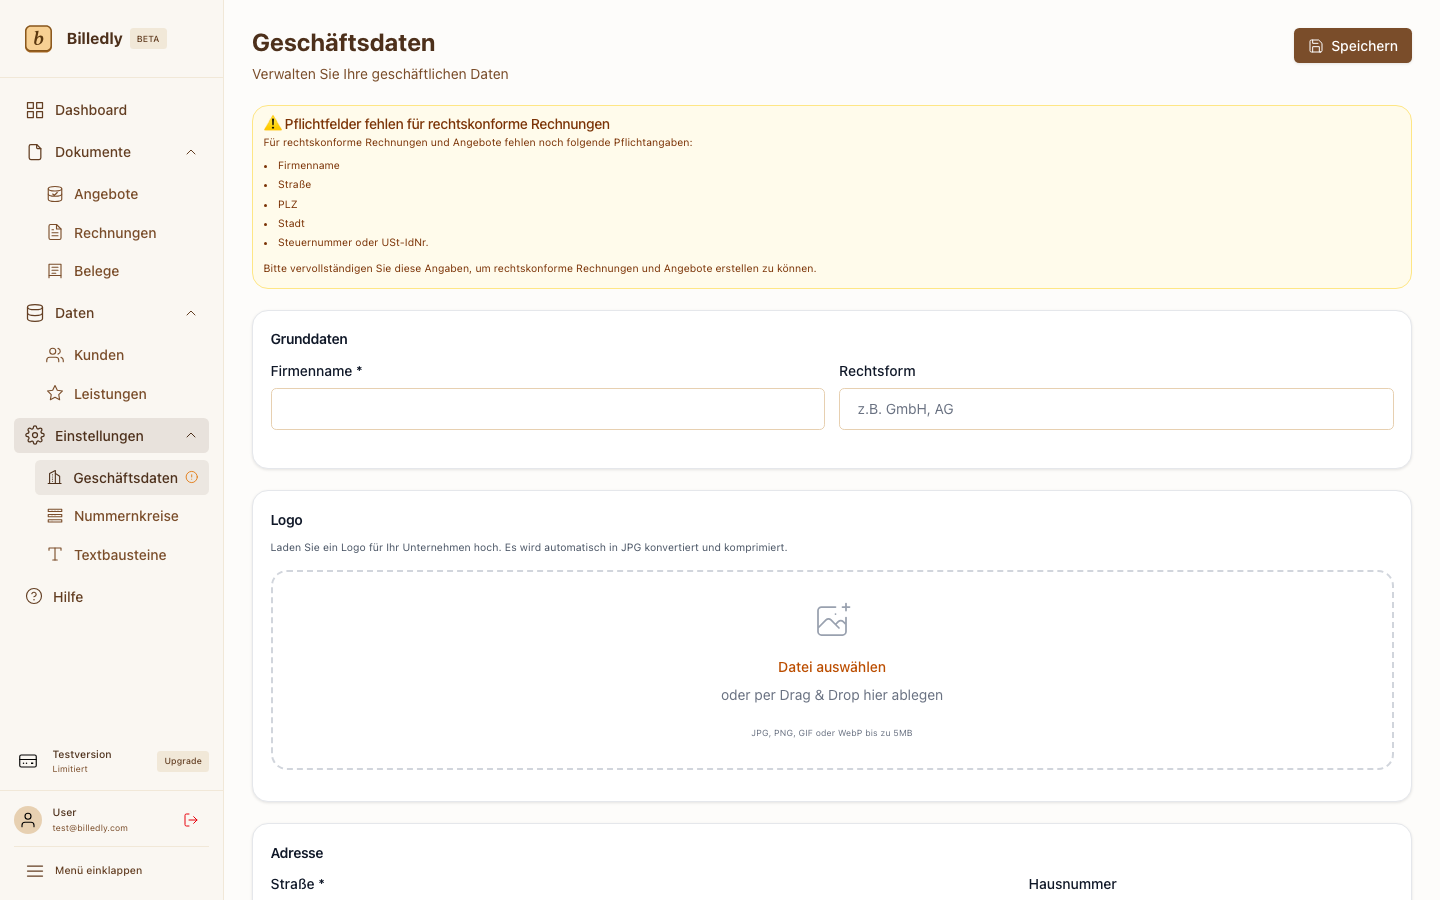Collapse the Dokumente section chevron

[191, 152]
